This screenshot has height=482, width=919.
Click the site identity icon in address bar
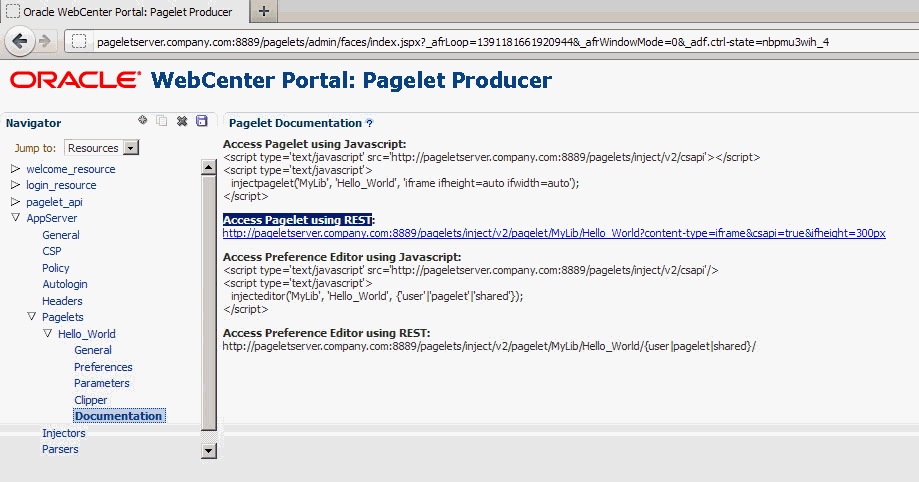(79, 42)
